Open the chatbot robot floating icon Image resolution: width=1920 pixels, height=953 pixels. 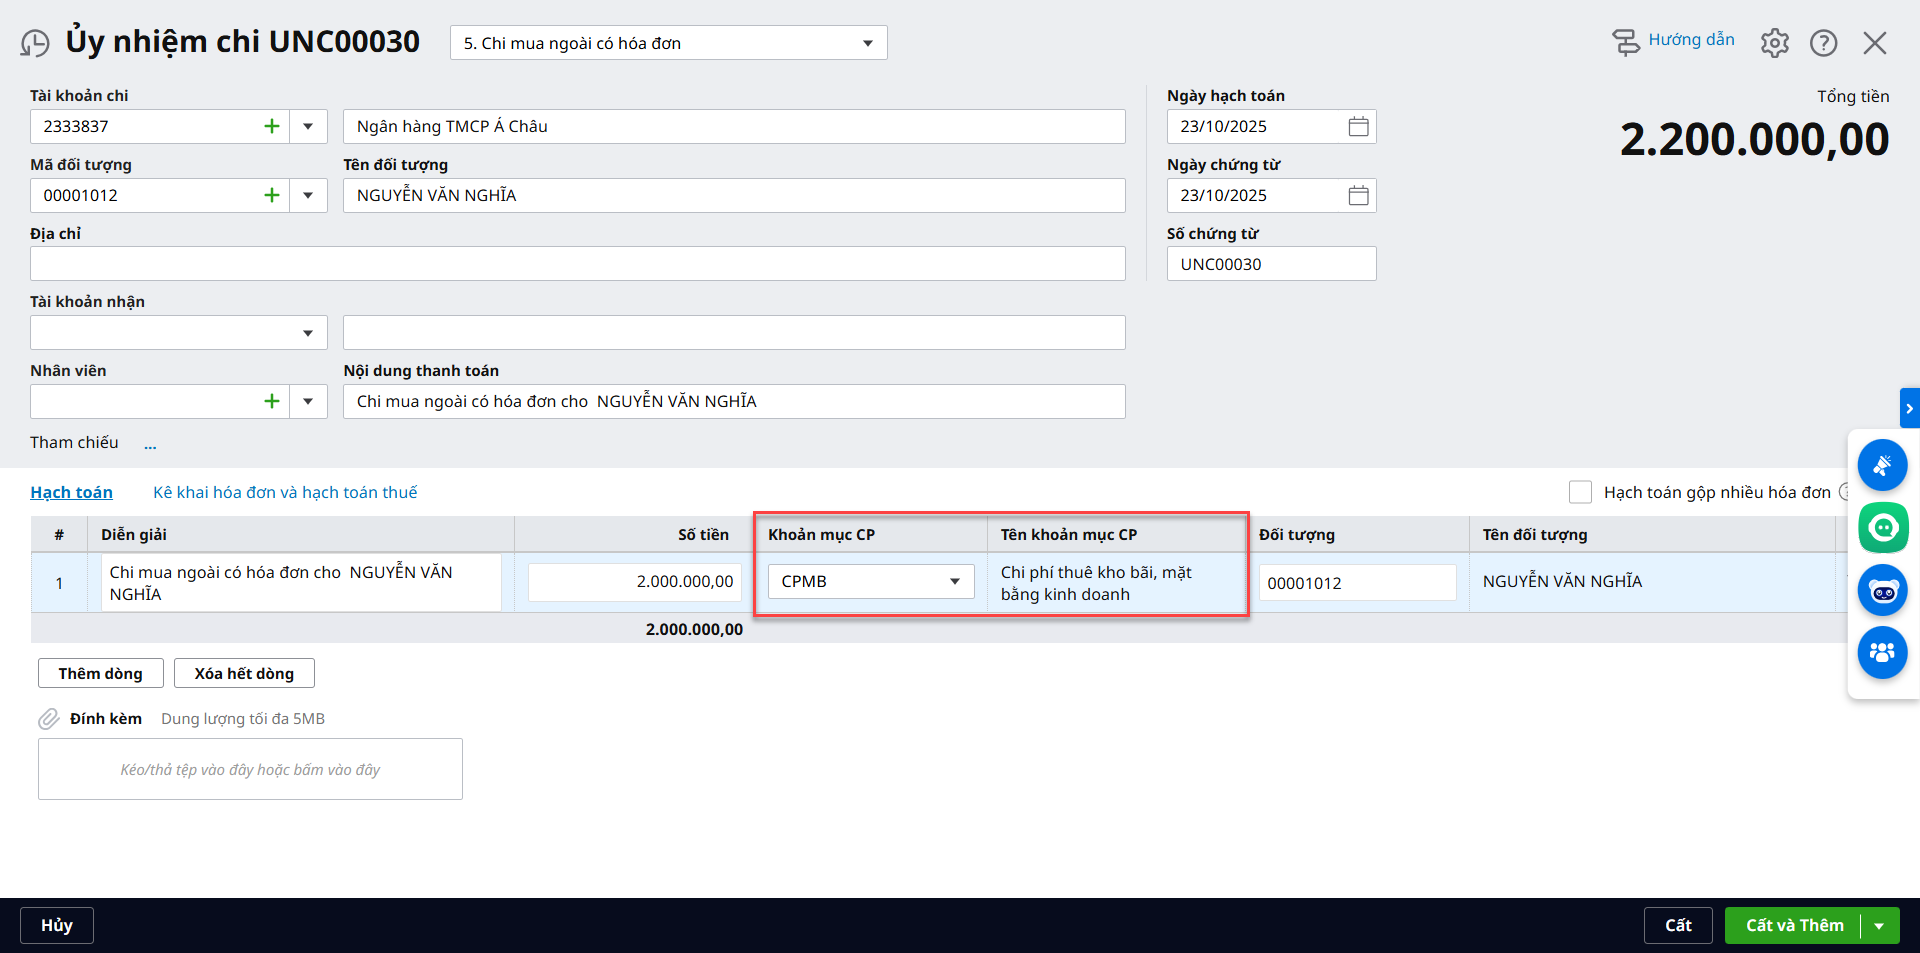(1883, 591)
